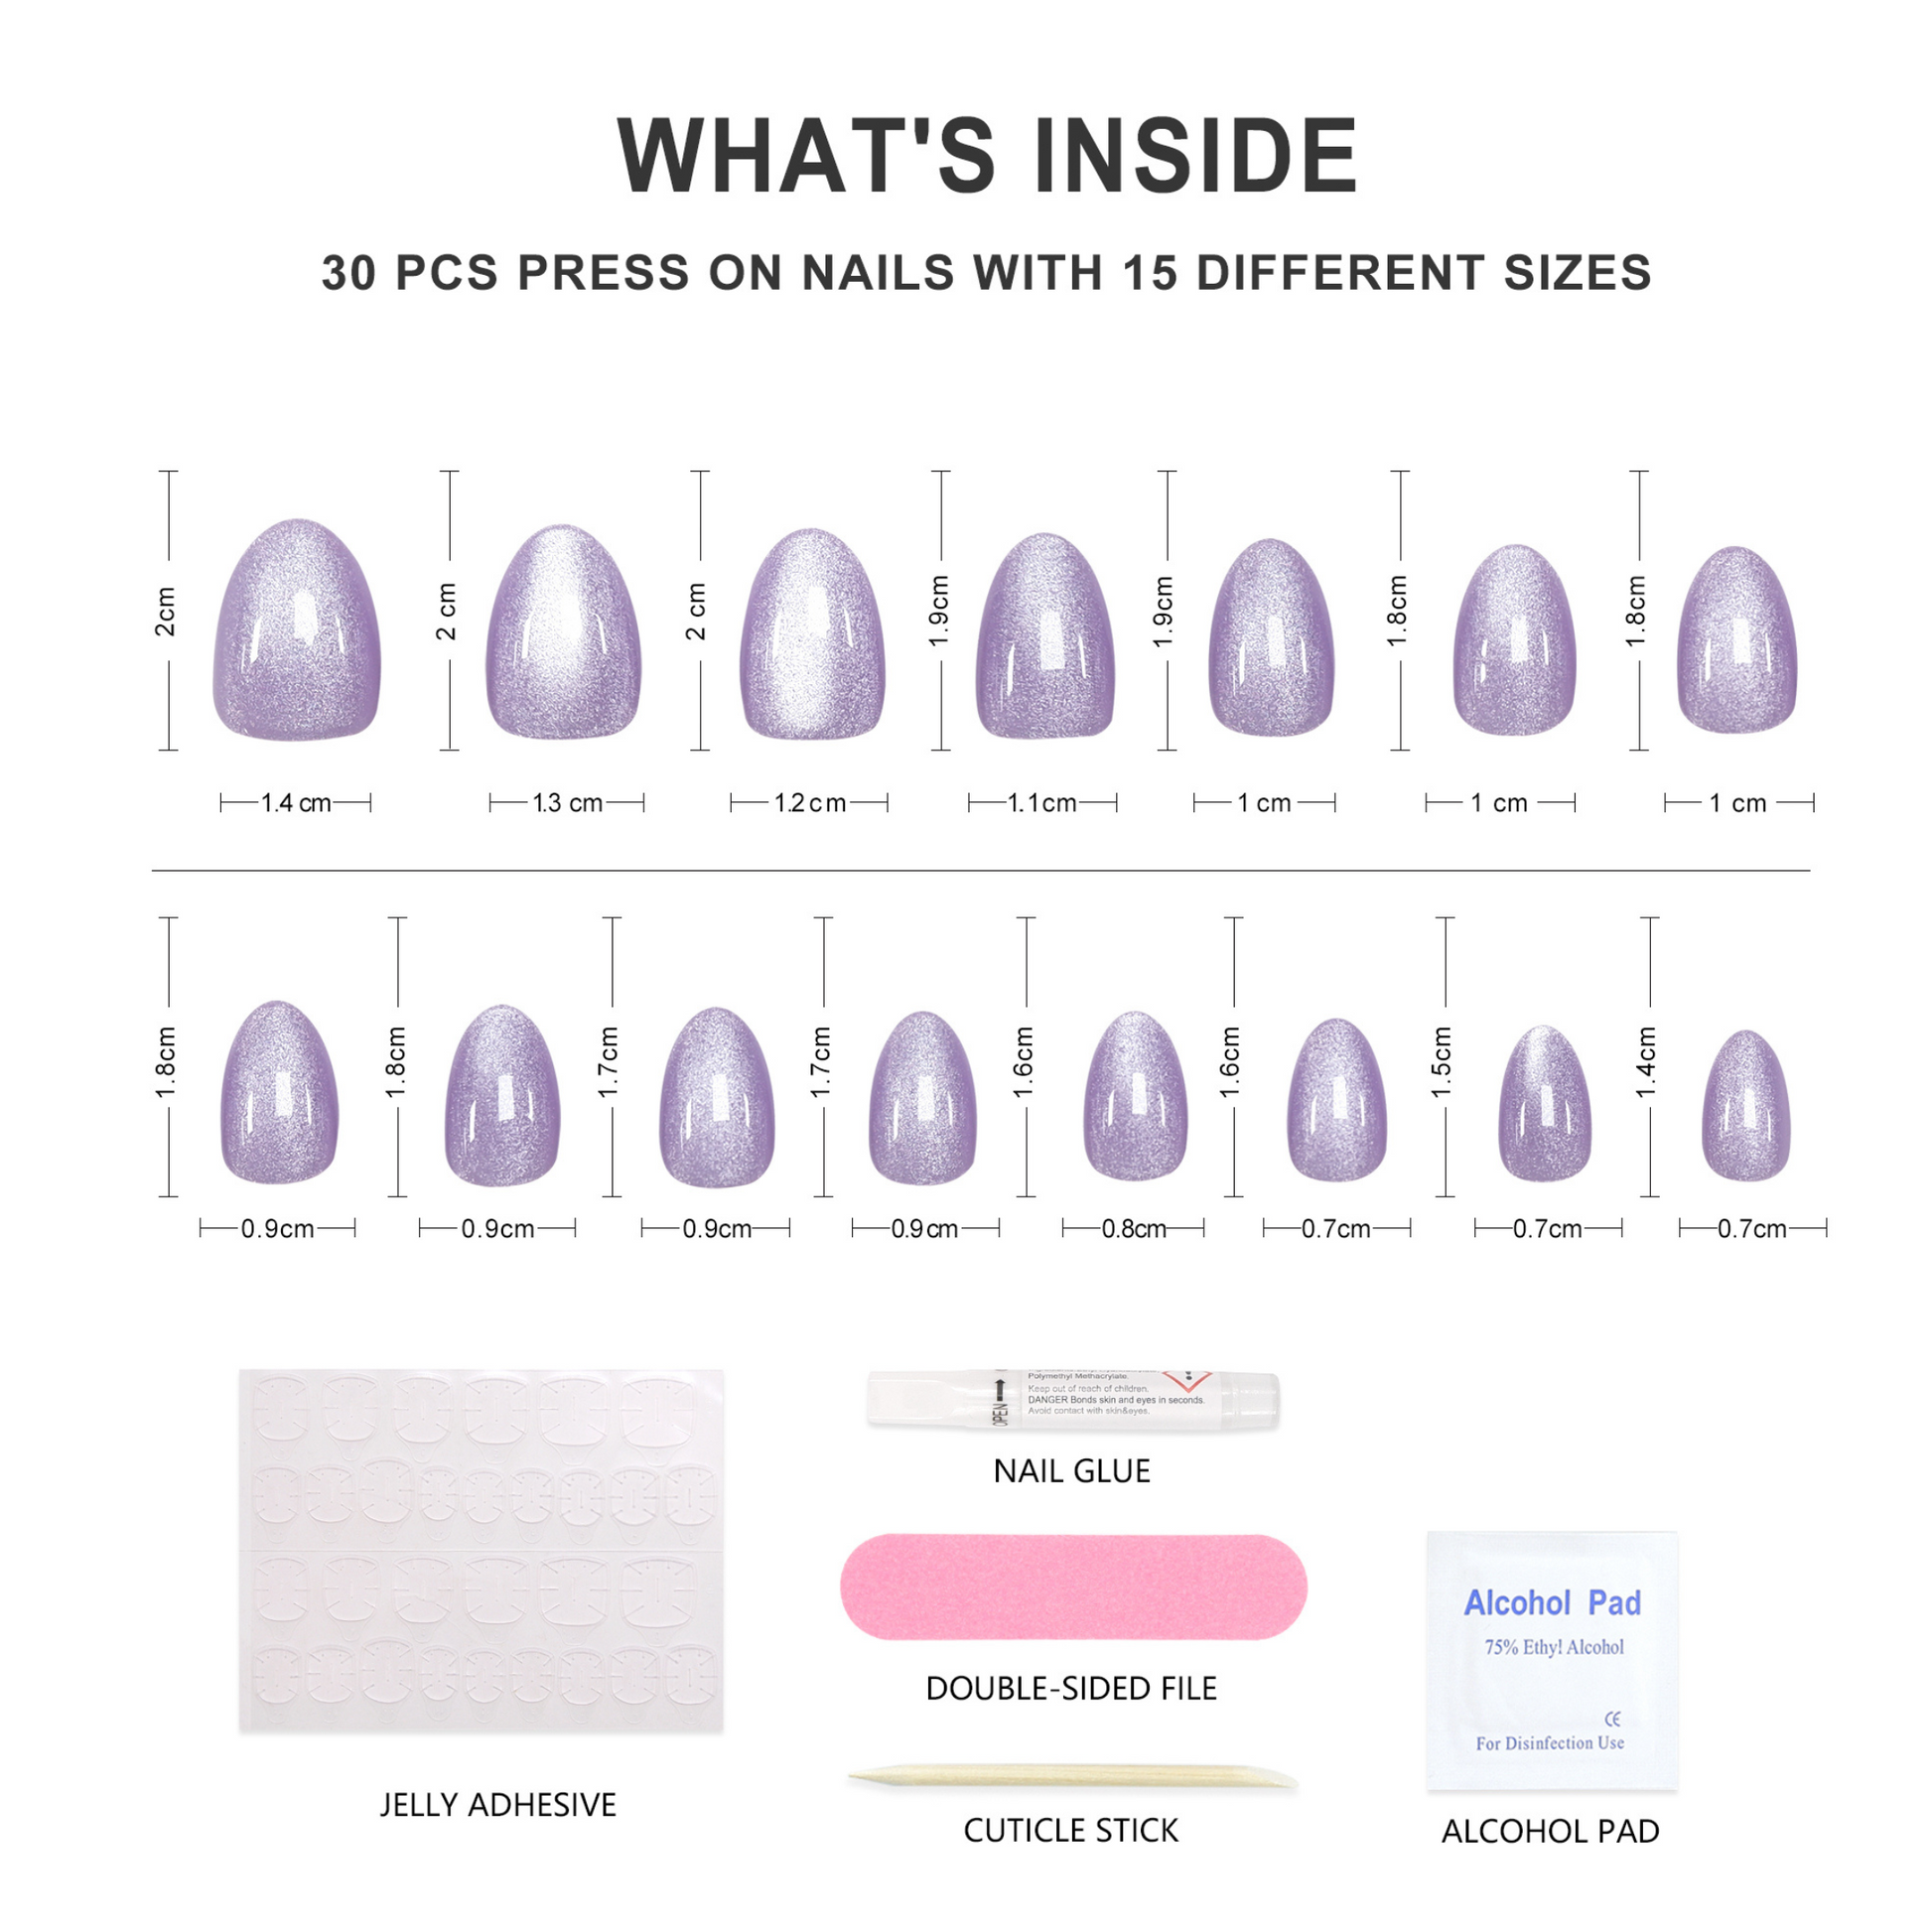The image size is (1932, 1932).
Task: Select the nail labeled 1.5cm tall
Action: coord(1544,1103)
